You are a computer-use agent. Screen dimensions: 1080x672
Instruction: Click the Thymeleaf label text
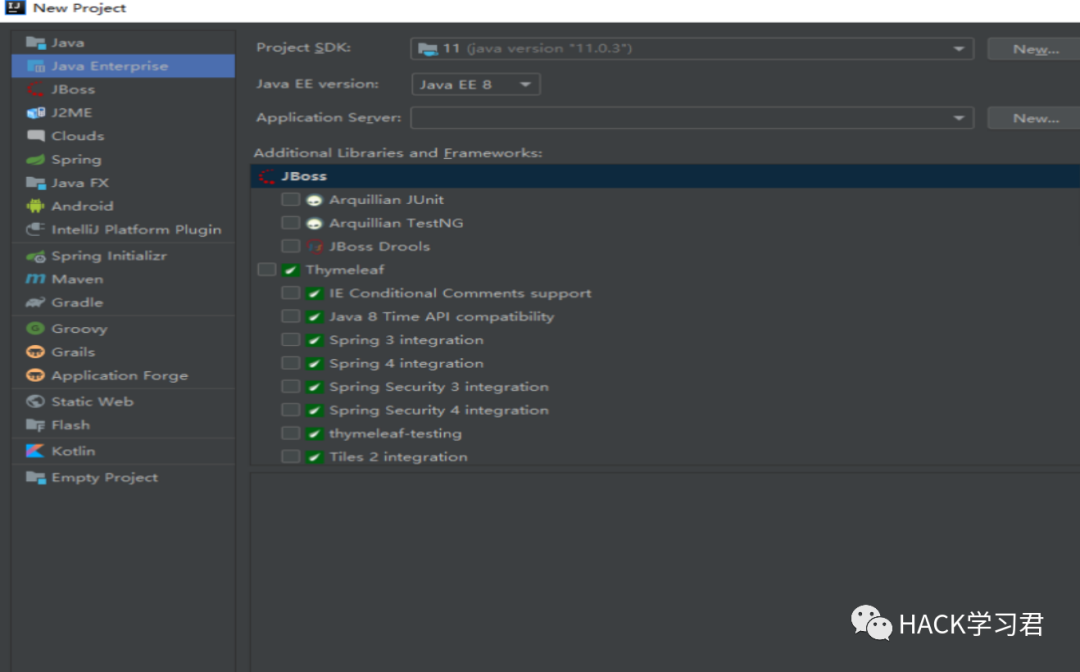click(345, 270)
